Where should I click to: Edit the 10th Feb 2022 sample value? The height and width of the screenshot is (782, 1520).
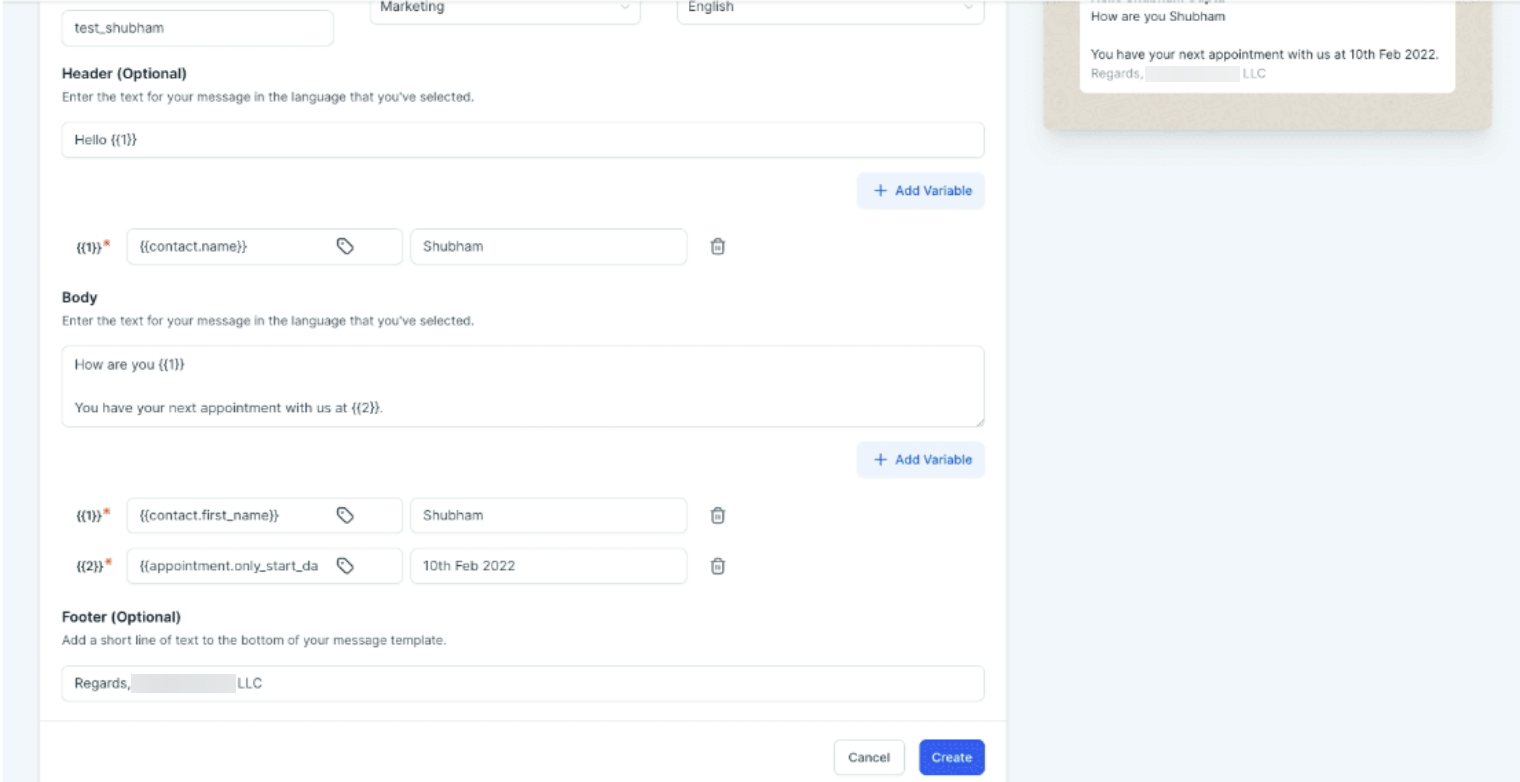[548, 566]
